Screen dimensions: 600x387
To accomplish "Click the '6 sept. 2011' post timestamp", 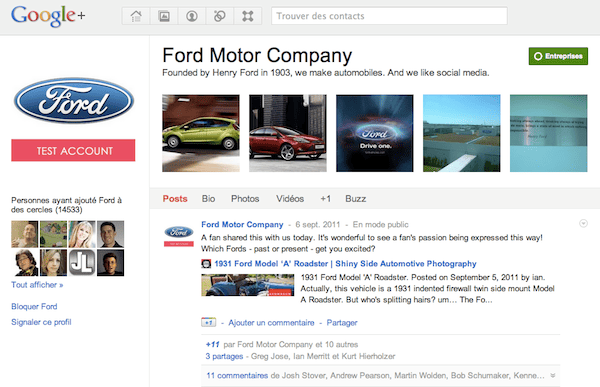I will (x=318, y=225).
